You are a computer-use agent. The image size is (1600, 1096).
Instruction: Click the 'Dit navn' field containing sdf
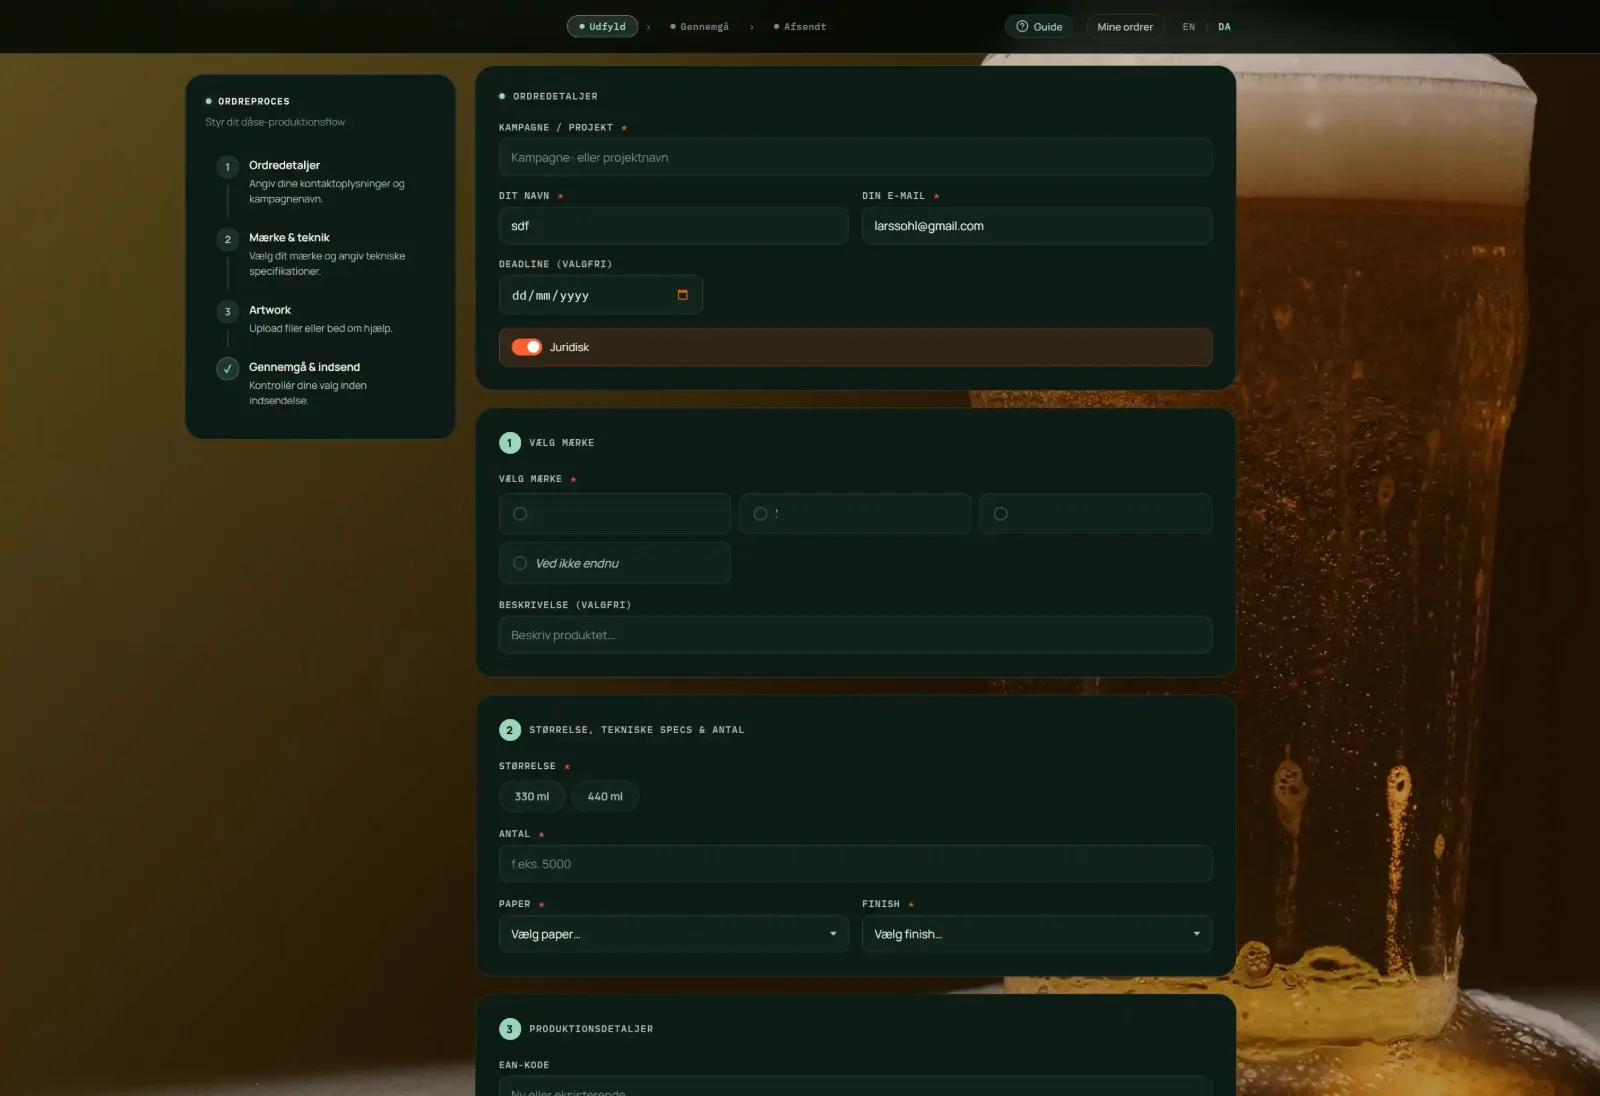point(673,226)
